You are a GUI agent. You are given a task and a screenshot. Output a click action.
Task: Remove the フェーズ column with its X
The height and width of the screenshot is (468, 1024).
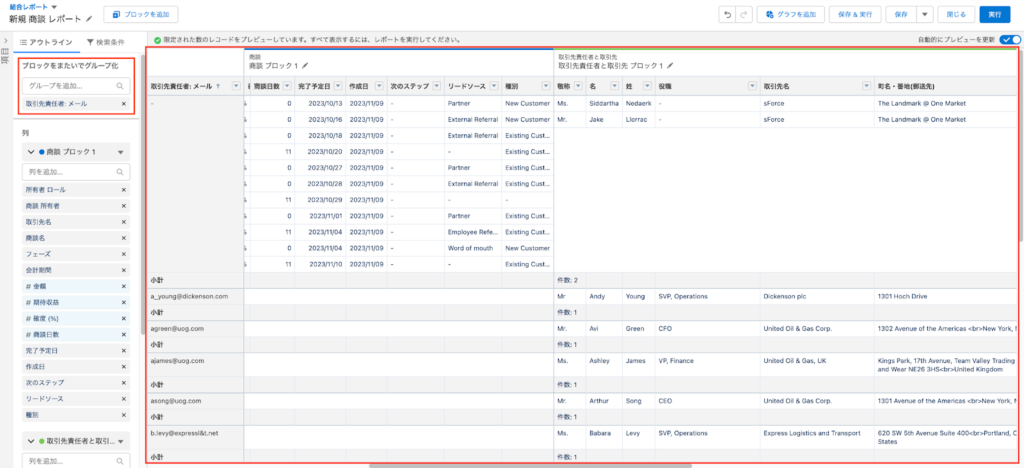(x=123, y=254)
